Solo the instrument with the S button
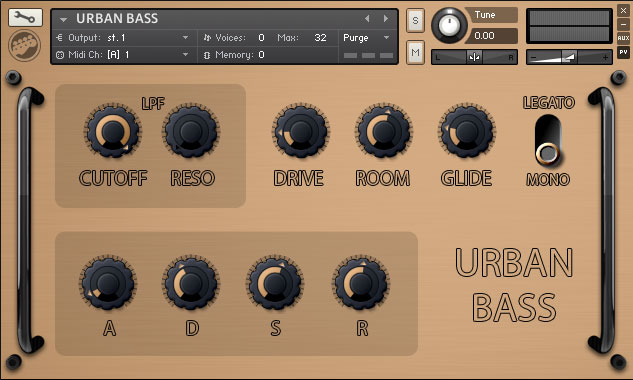Image resolution: width=633 pixels, height=380 pixels. [x=415, y=20]
